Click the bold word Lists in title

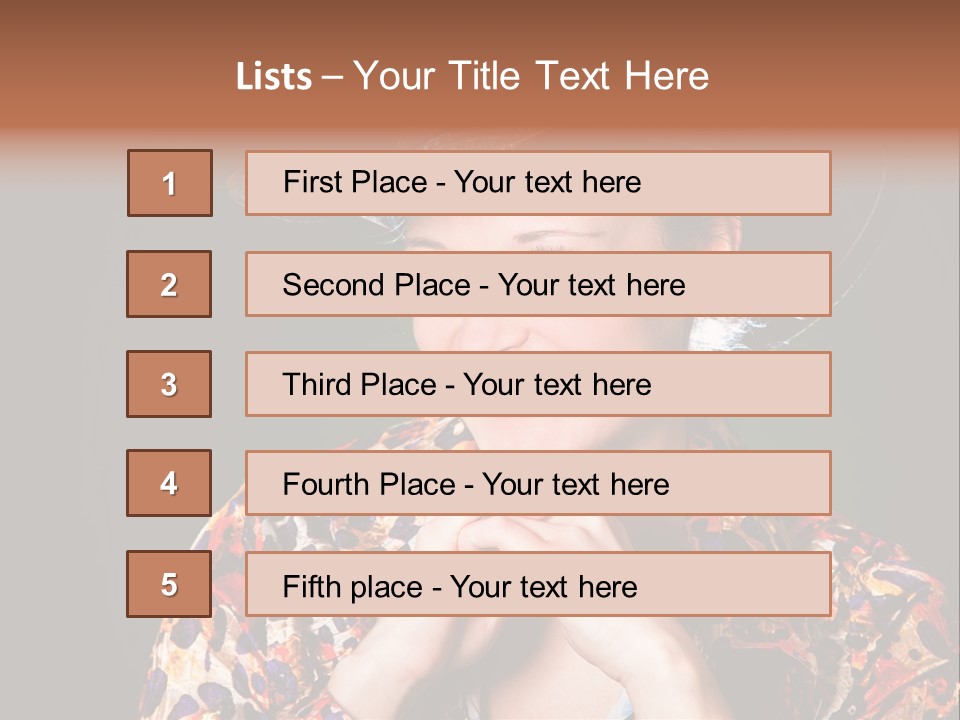[274, 77]
